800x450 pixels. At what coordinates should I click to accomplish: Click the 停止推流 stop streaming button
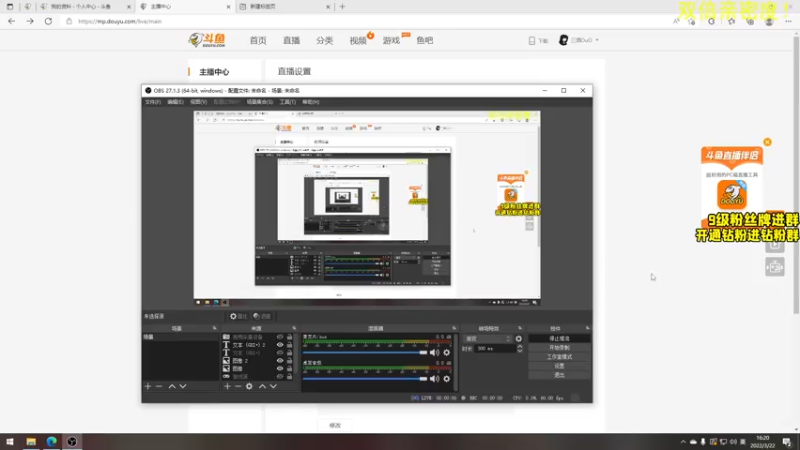(559, 339)
